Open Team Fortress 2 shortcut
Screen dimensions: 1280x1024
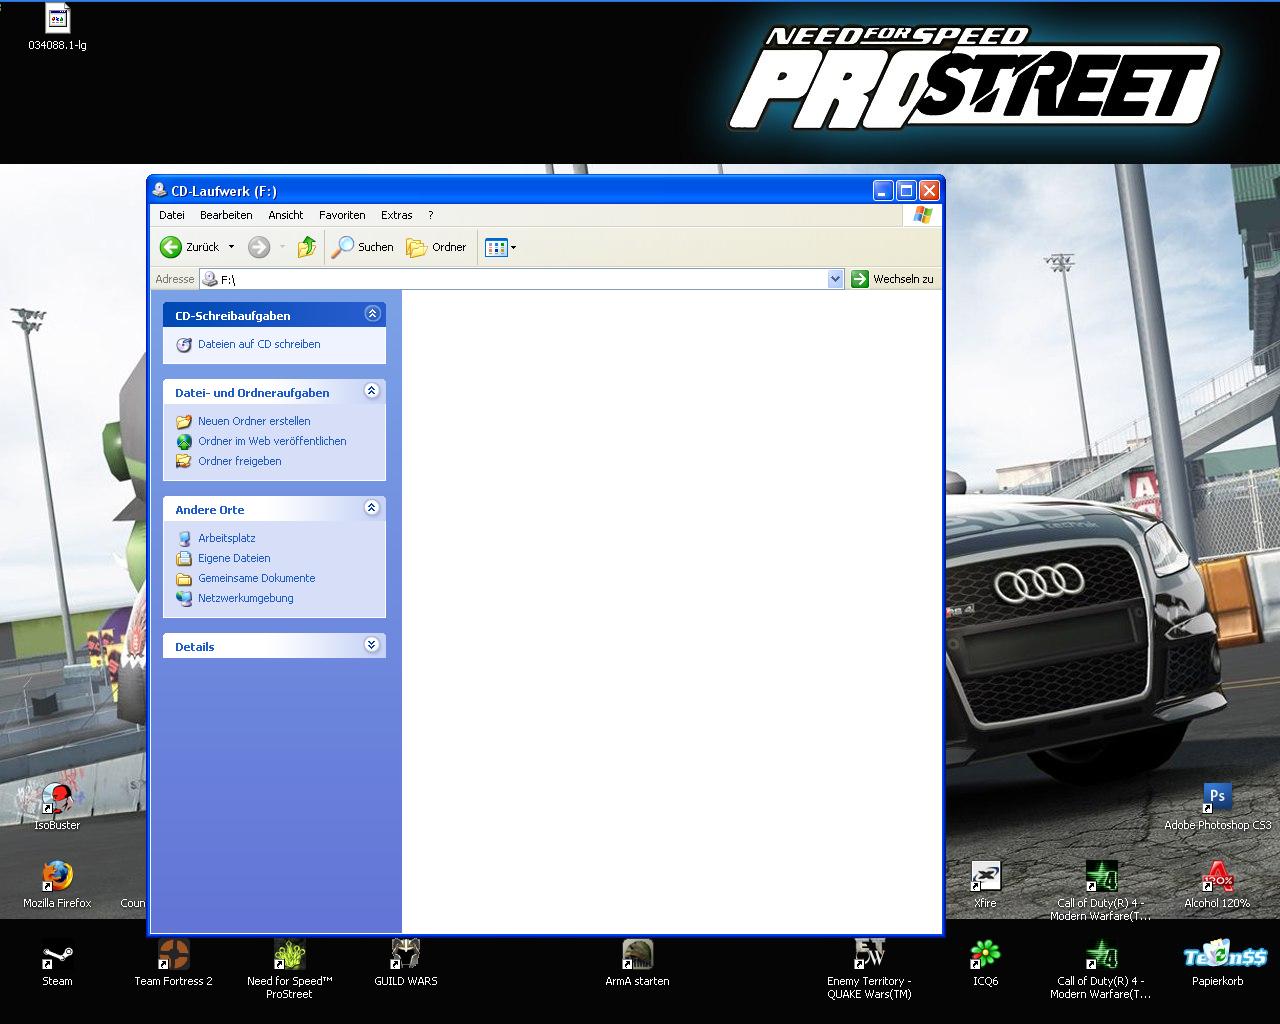[x=173, y=962]
